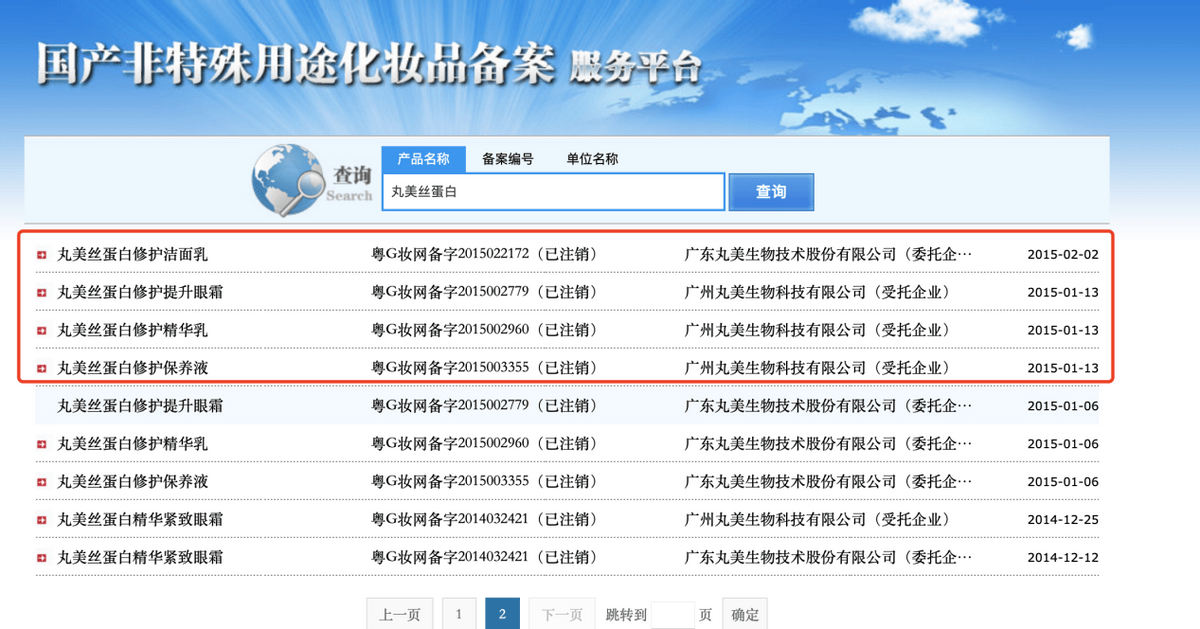Click red plus icon for 修护保养液 dated 2015-01-13
Image resolution: width=1200 pixels, height=629 pixels.
(41, 369)
